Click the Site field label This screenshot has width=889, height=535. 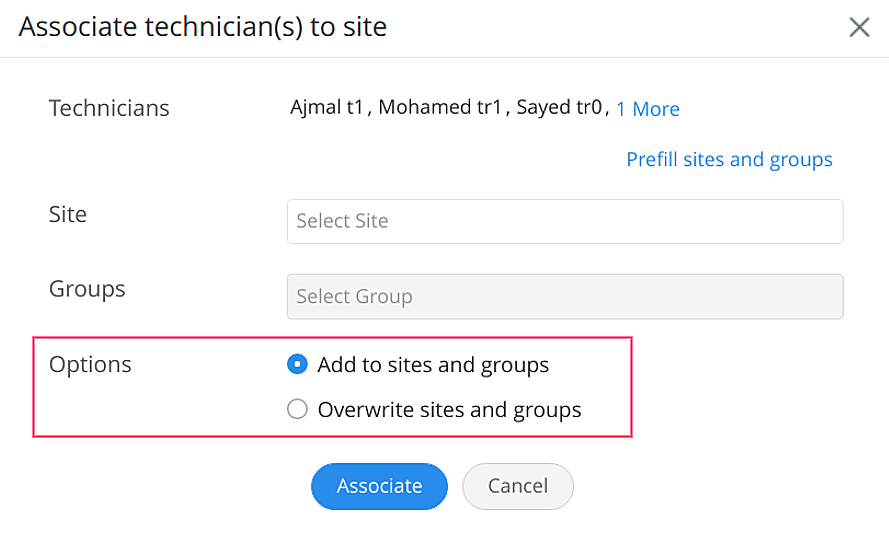(68, 214)
